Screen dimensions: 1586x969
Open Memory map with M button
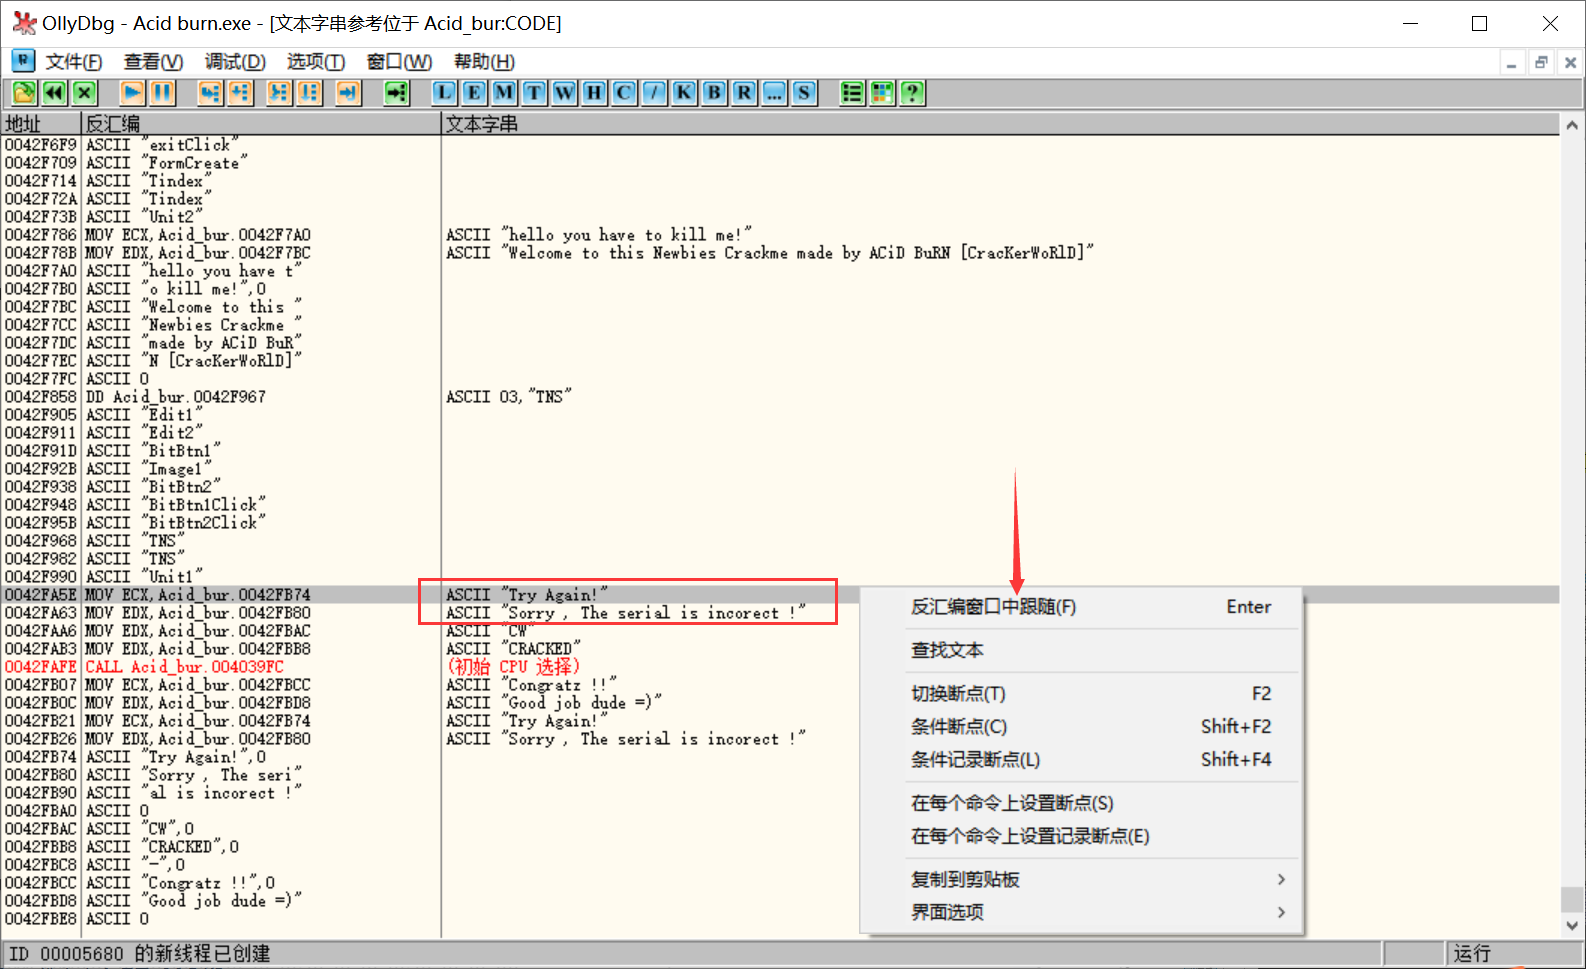point(504,93)
